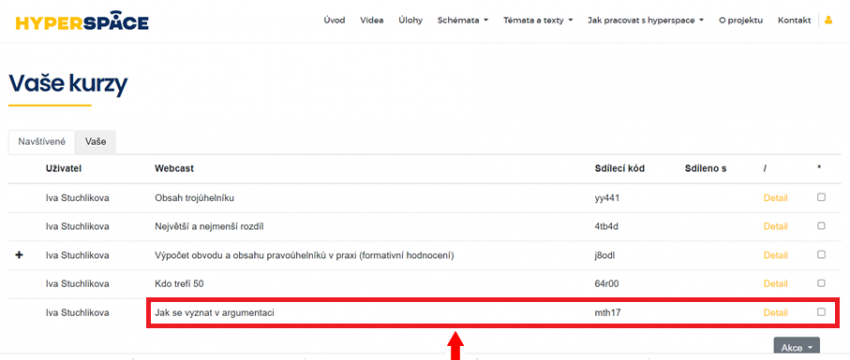Navigate to Úlohy
This screenshot has width=850, height=360.
(x=410, y=21)
